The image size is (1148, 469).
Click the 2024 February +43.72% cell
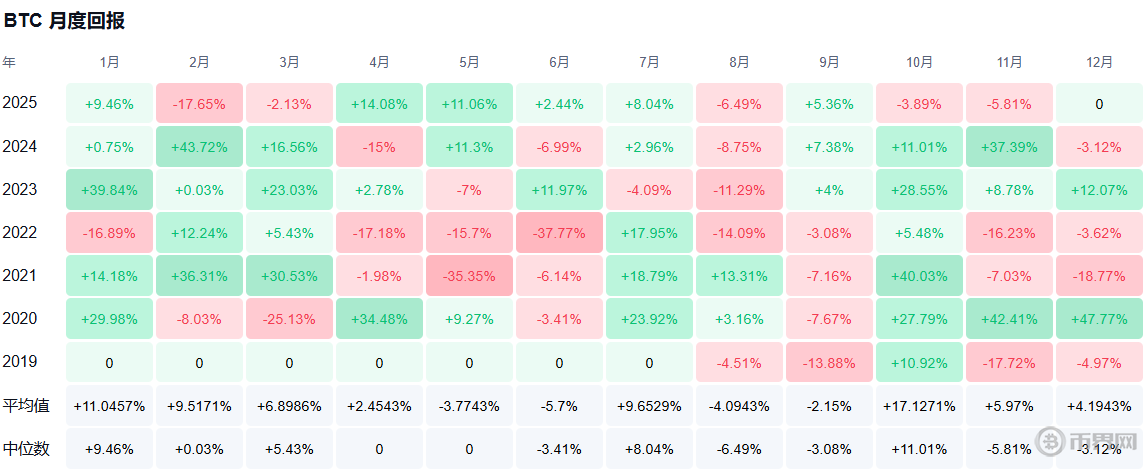[199, 147]
